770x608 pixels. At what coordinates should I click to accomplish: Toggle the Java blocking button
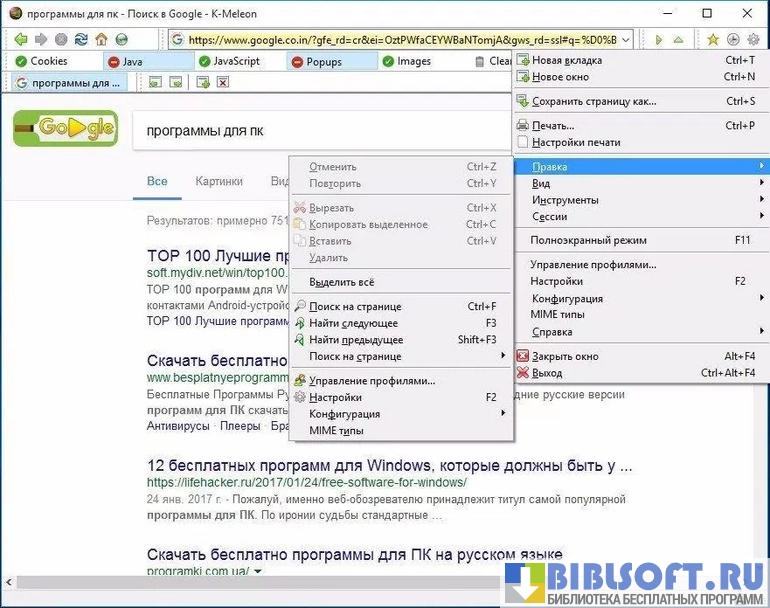click(133, 61)
